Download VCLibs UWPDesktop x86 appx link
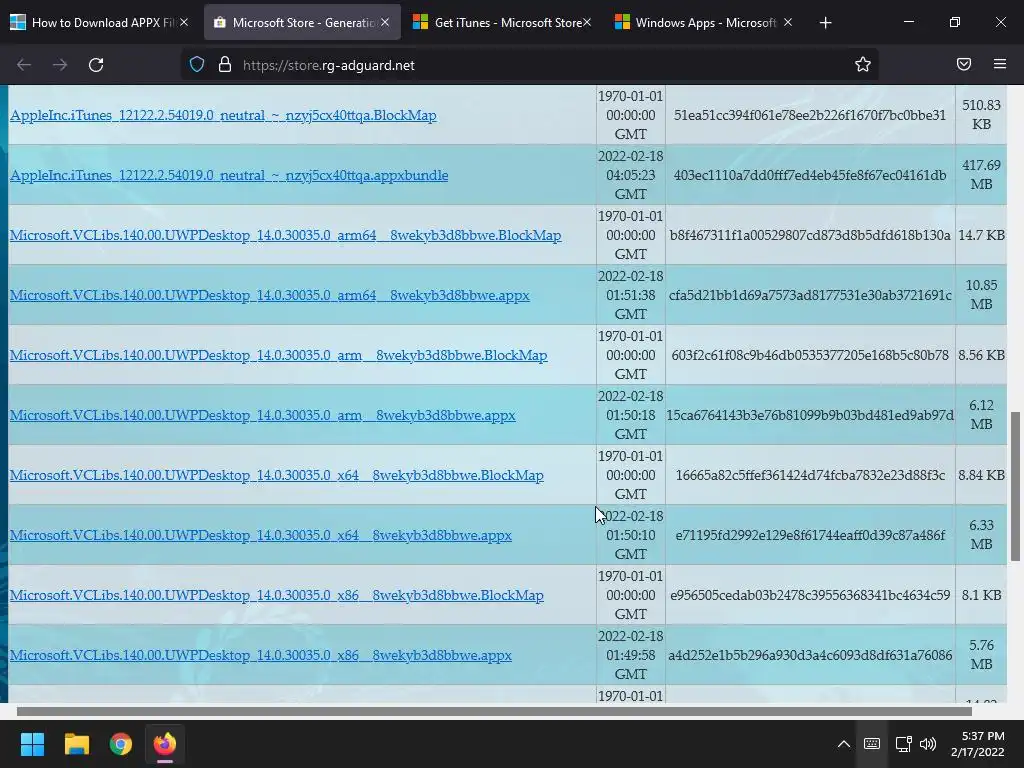 pyautogui.click(x=261, y=656)
